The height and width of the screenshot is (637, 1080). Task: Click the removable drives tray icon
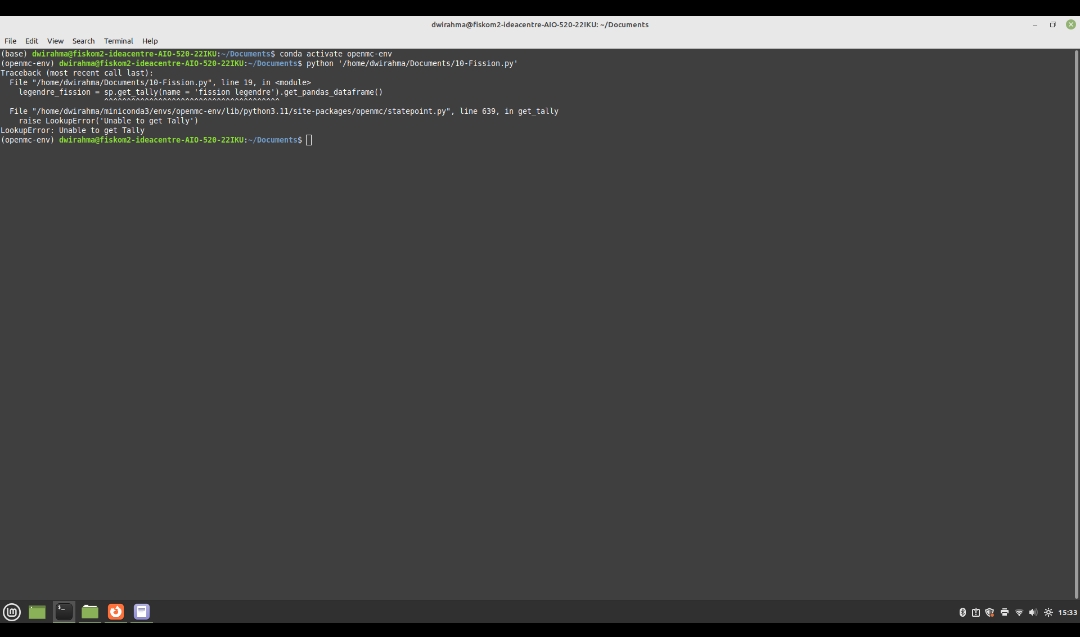pyautogui.click(x=976, y=612)
